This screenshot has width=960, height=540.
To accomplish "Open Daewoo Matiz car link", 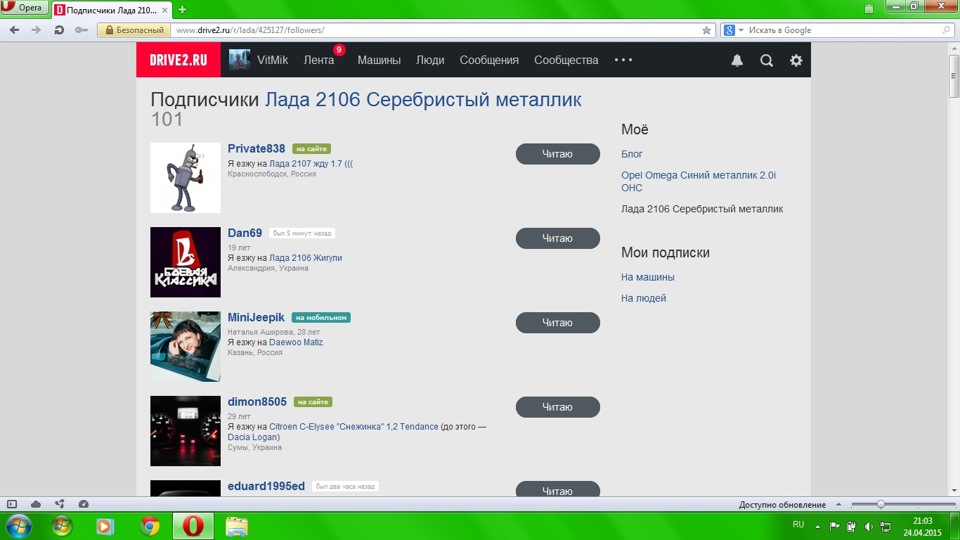I will tap(296, 342).
